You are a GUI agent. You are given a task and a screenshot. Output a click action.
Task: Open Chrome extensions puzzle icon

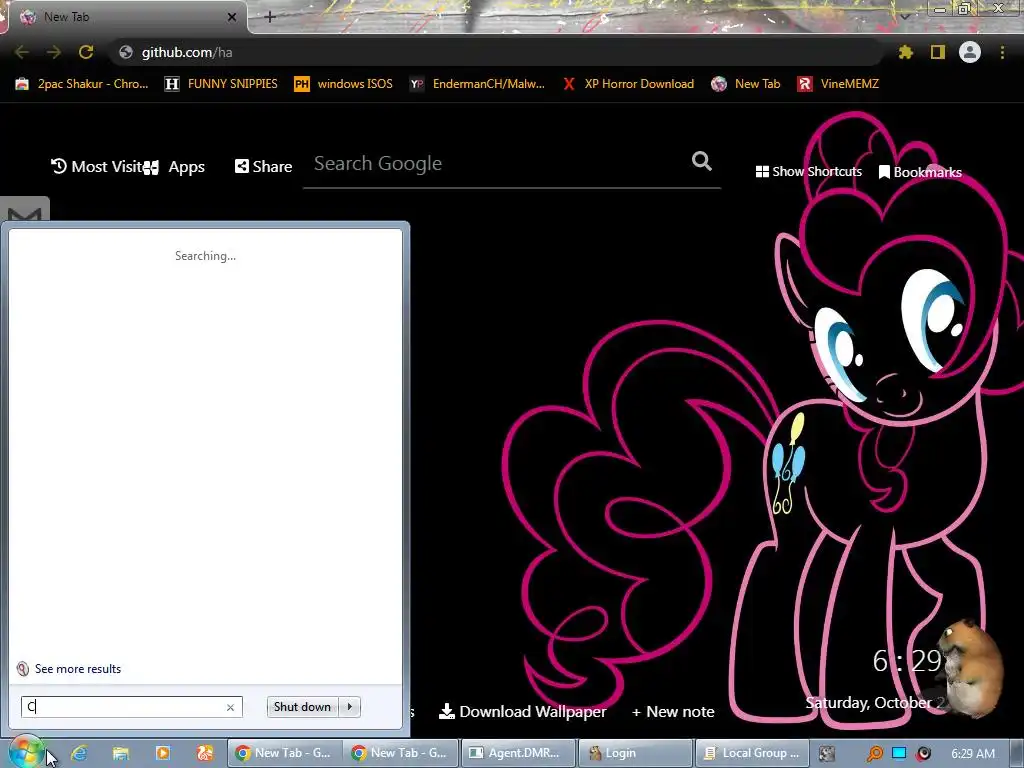click(905, 52)
